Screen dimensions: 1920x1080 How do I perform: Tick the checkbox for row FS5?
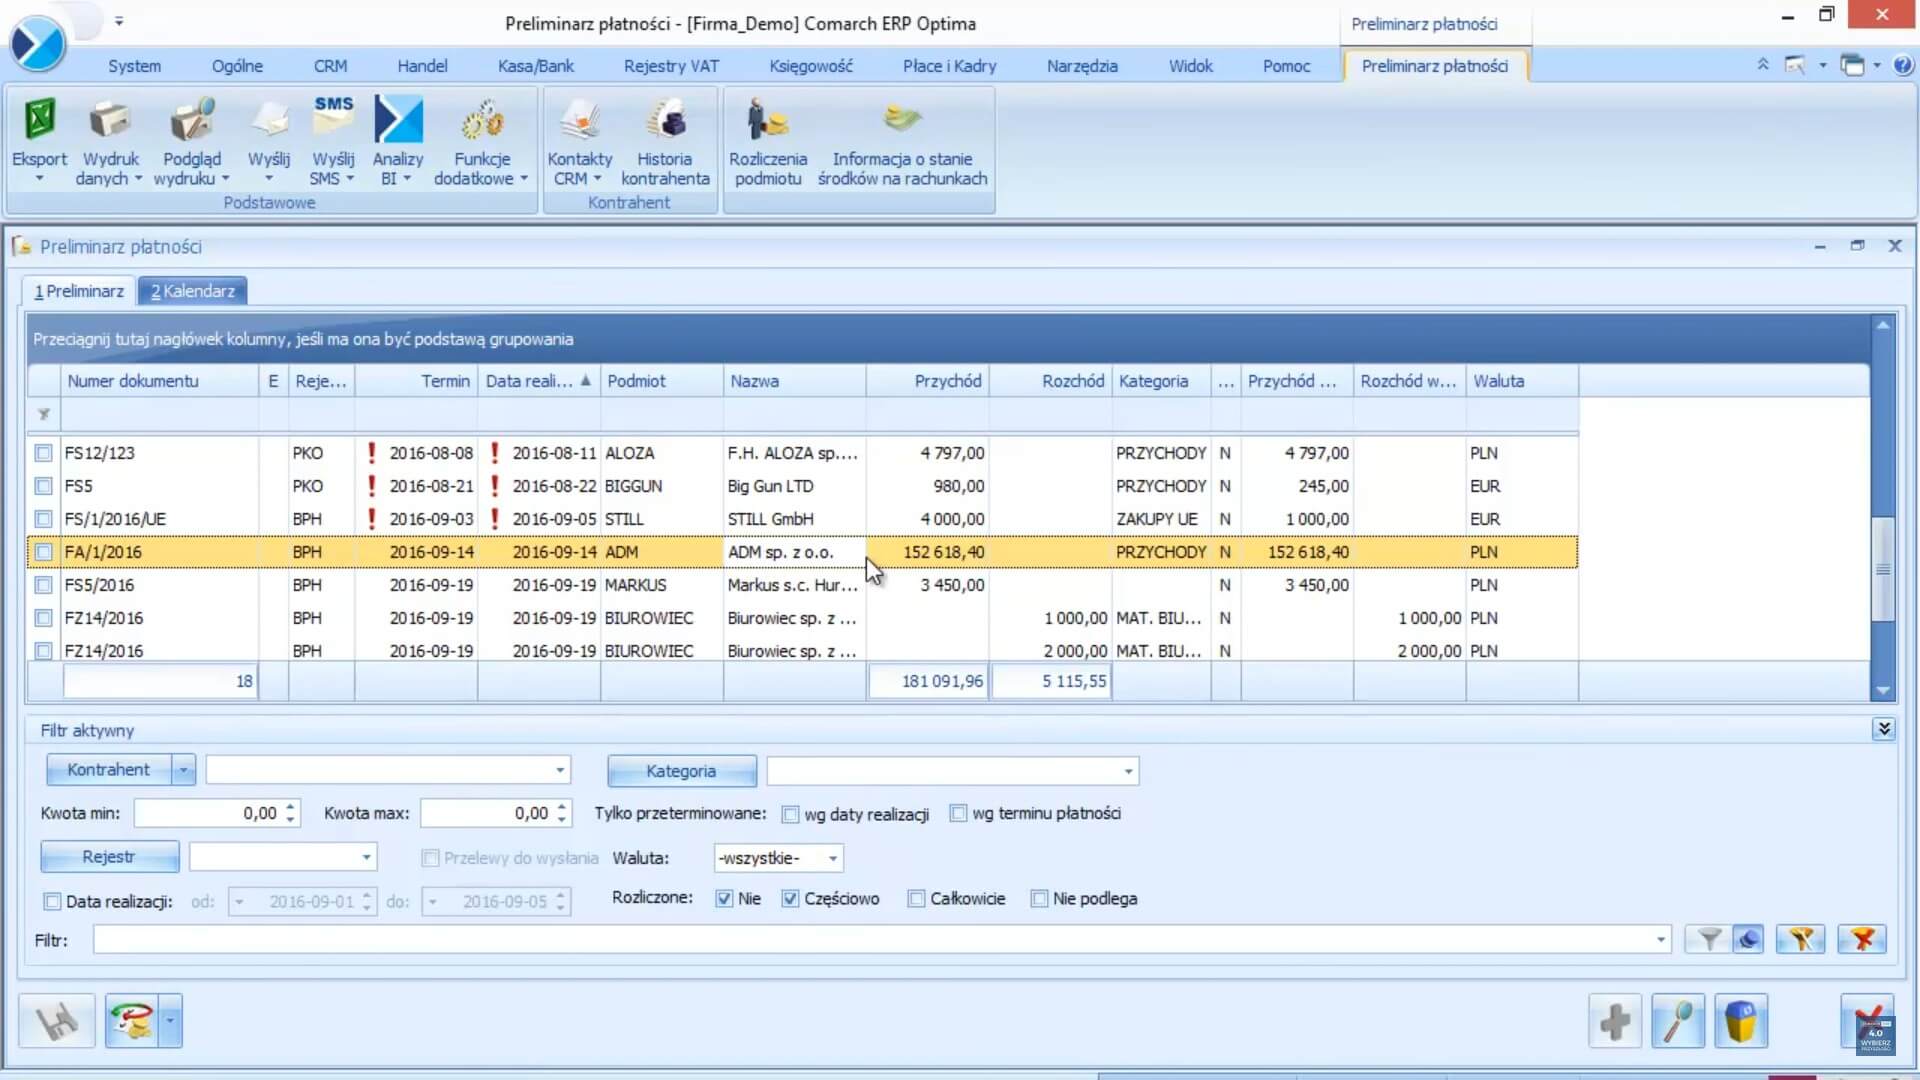[43, 486]
